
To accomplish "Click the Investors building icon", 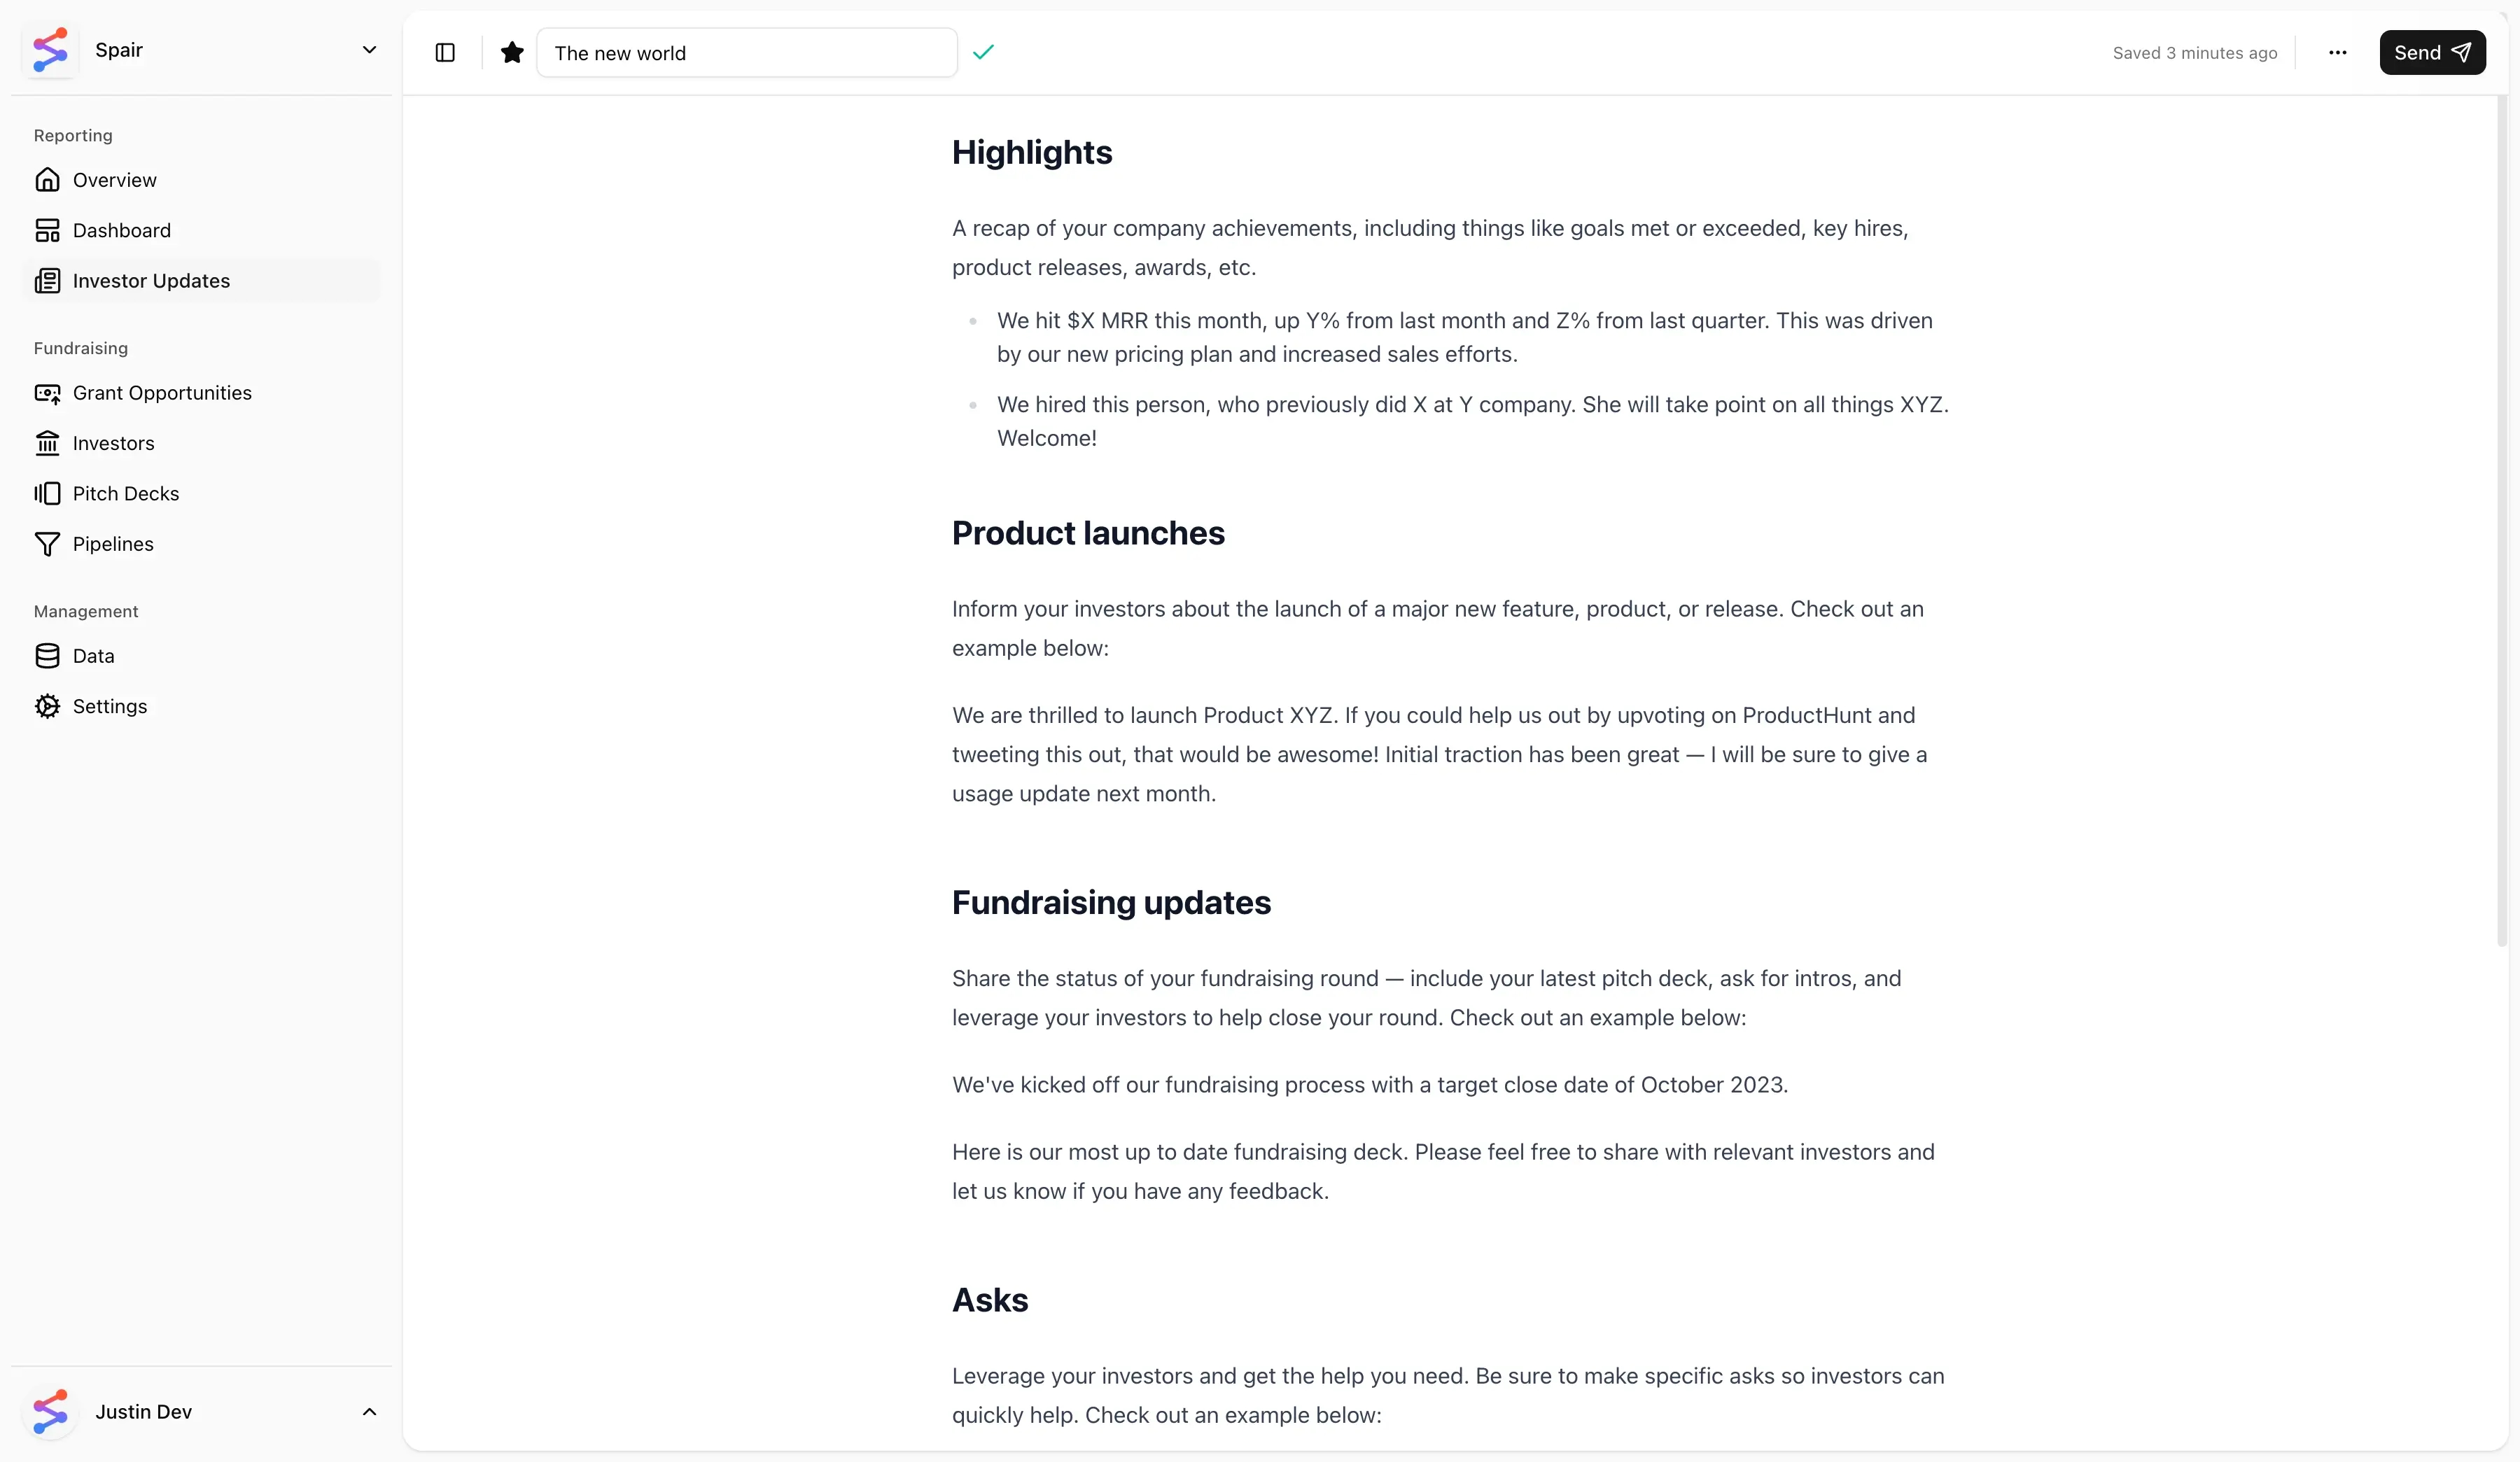I will coord(48,443).
